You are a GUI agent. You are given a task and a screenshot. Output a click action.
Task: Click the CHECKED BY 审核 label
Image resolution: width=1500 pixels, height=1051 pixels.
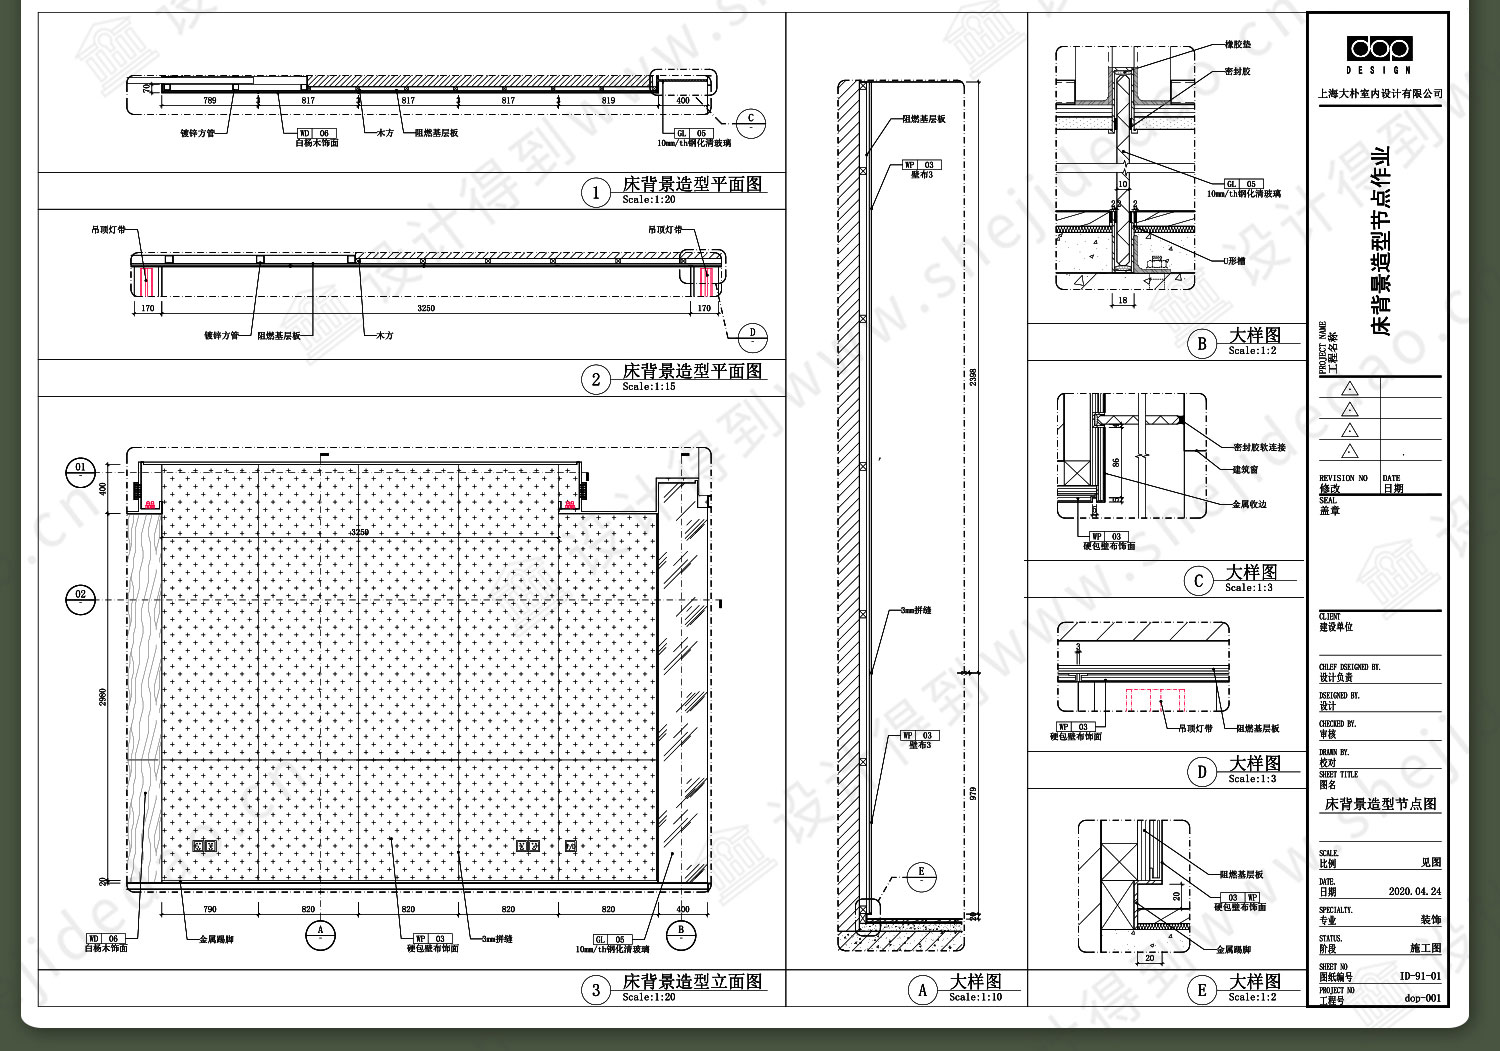(x=1337, y=729)
